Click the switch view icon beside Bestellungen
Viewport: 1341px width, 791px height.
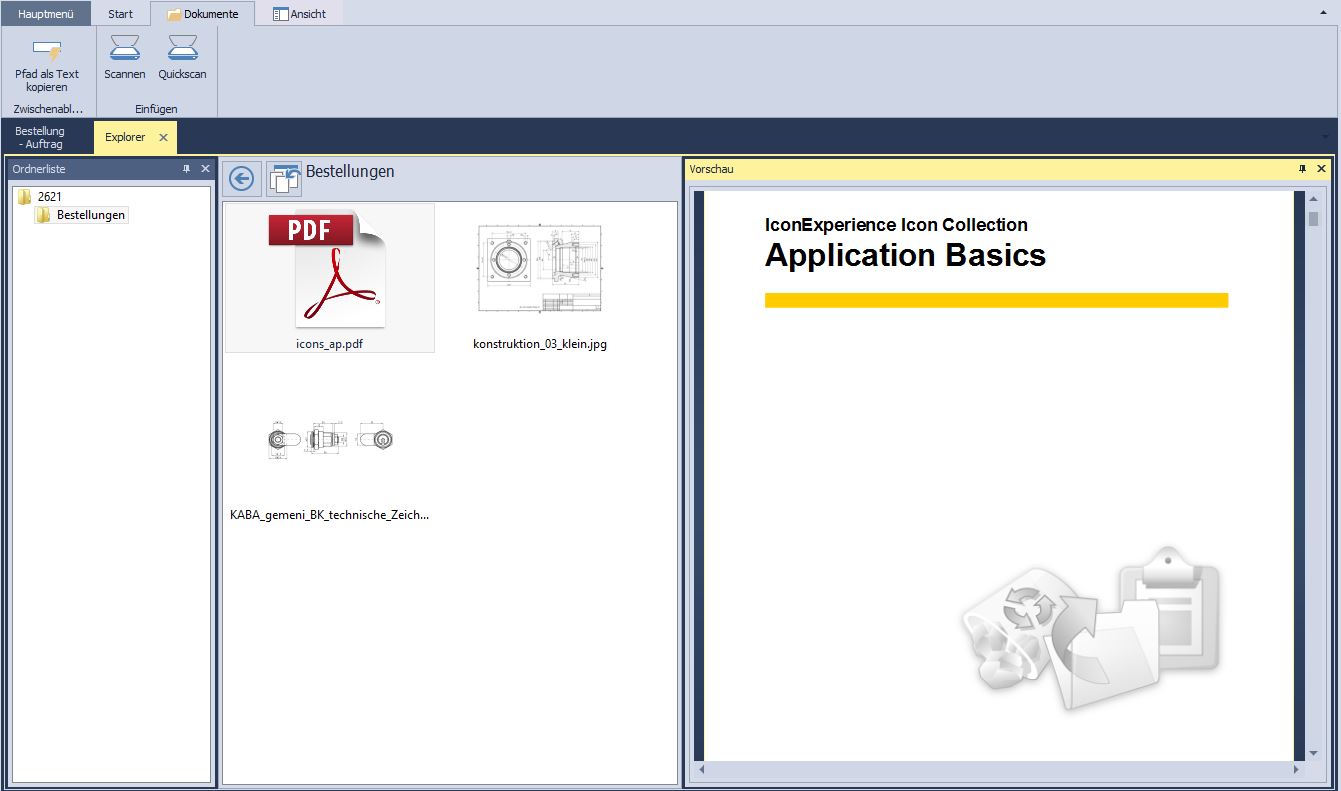tap(284, 178)
